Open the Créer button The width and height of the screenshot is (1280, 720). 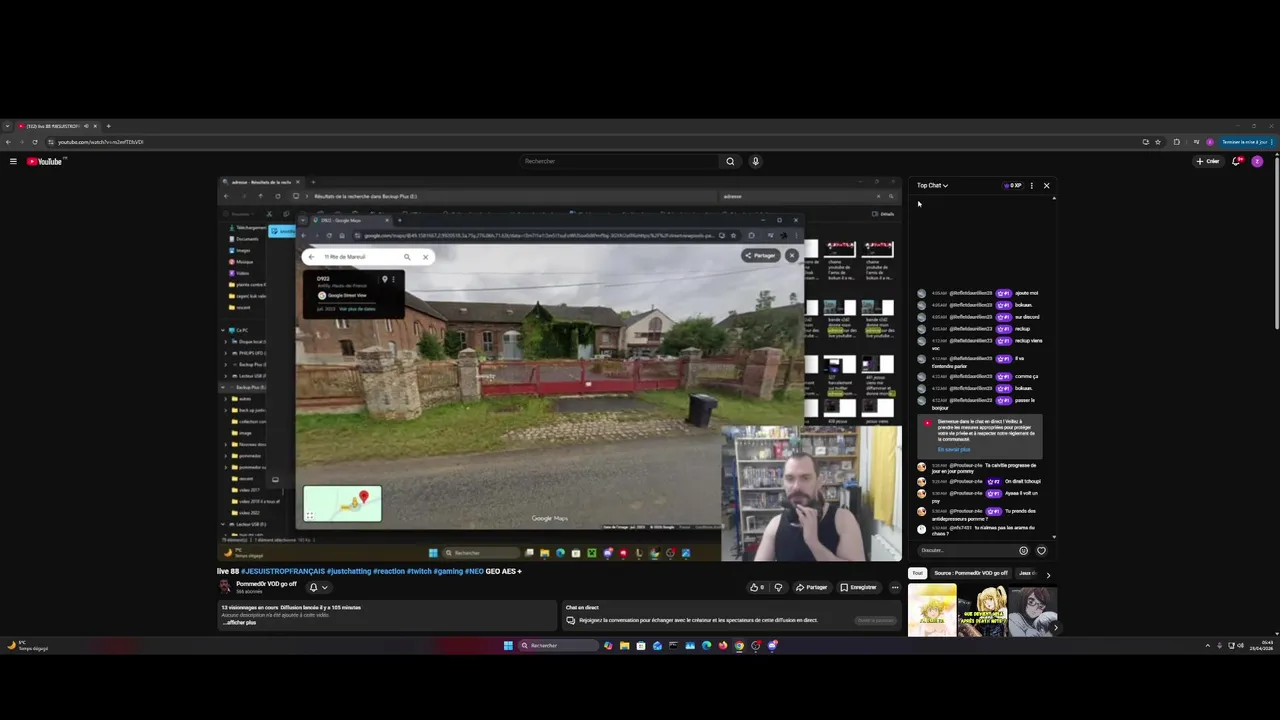point(1208,161)
